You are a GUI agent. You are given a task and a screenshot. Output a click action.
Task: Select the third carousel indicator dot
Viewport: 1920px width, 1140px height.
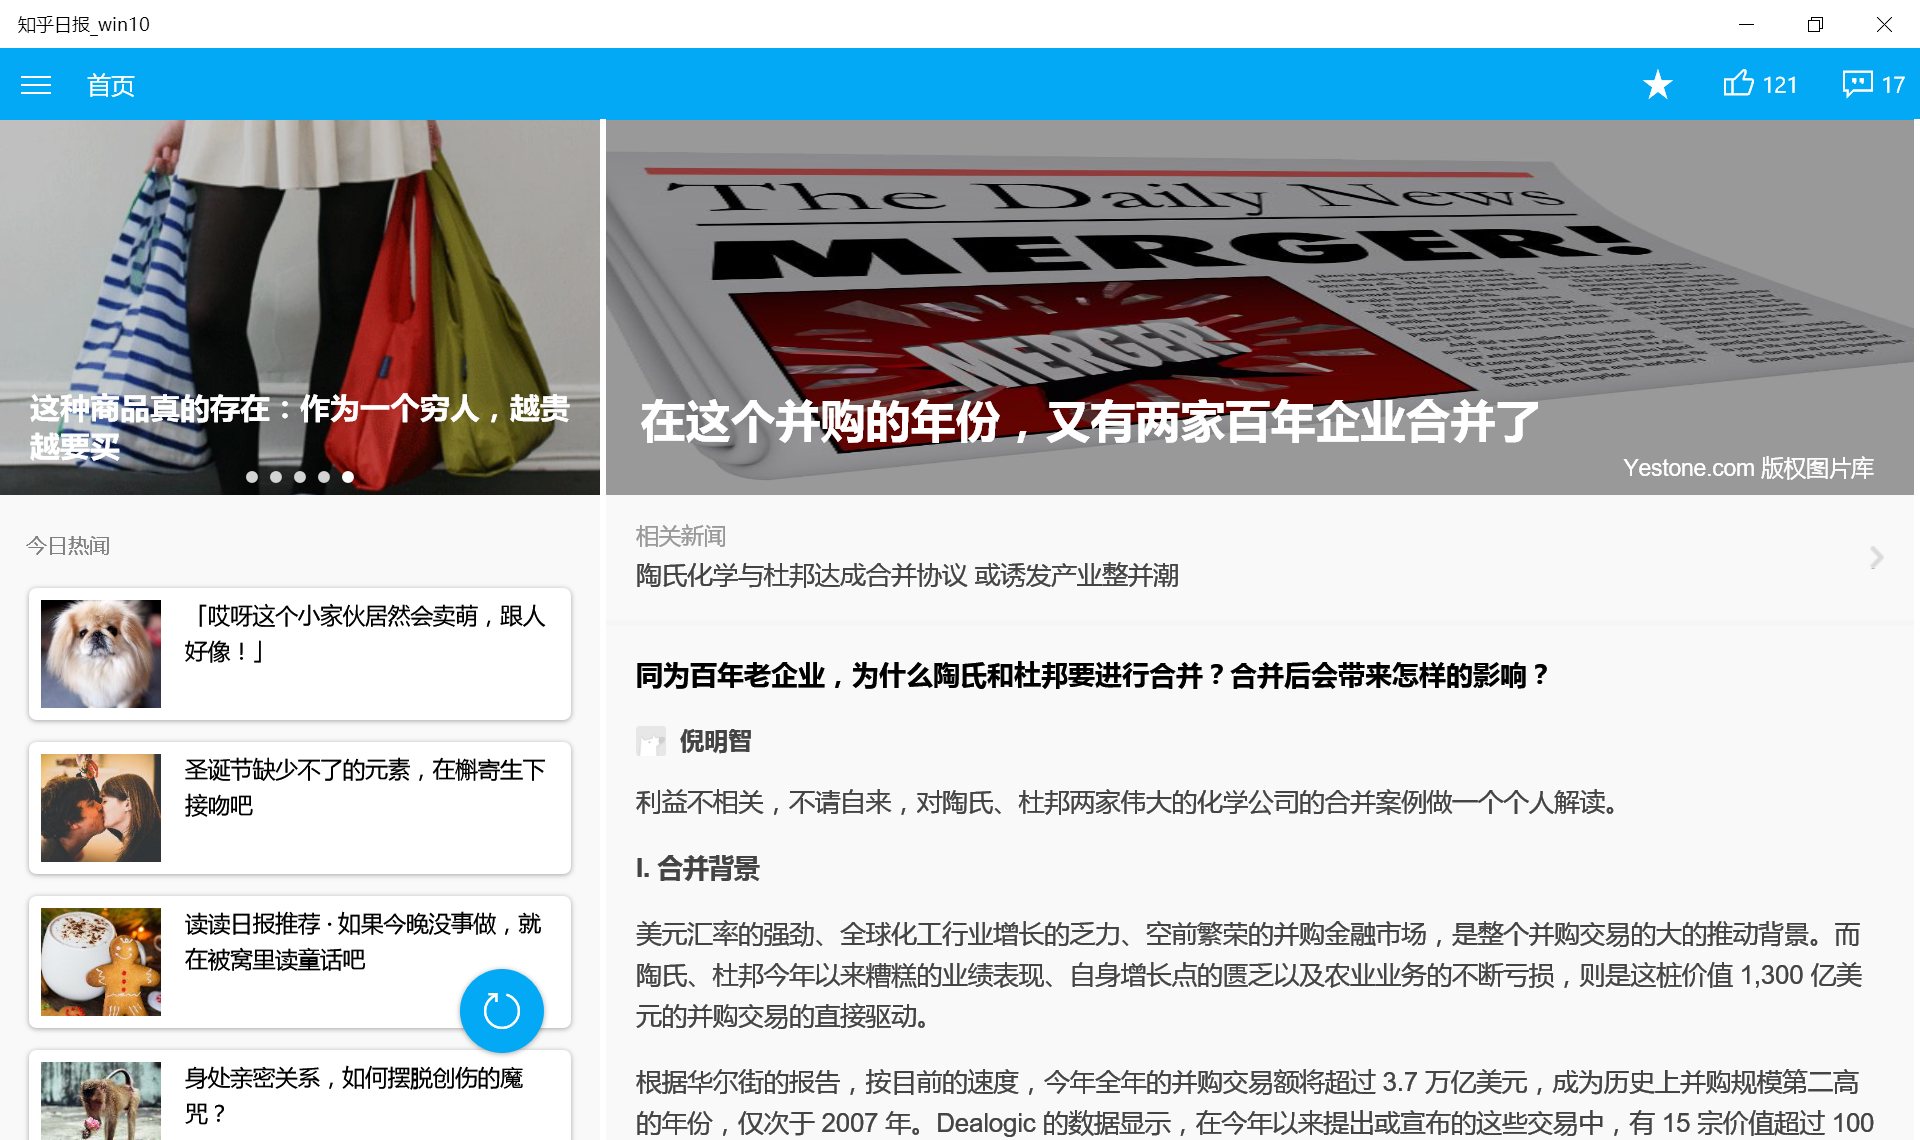click(x=300, y=477)
